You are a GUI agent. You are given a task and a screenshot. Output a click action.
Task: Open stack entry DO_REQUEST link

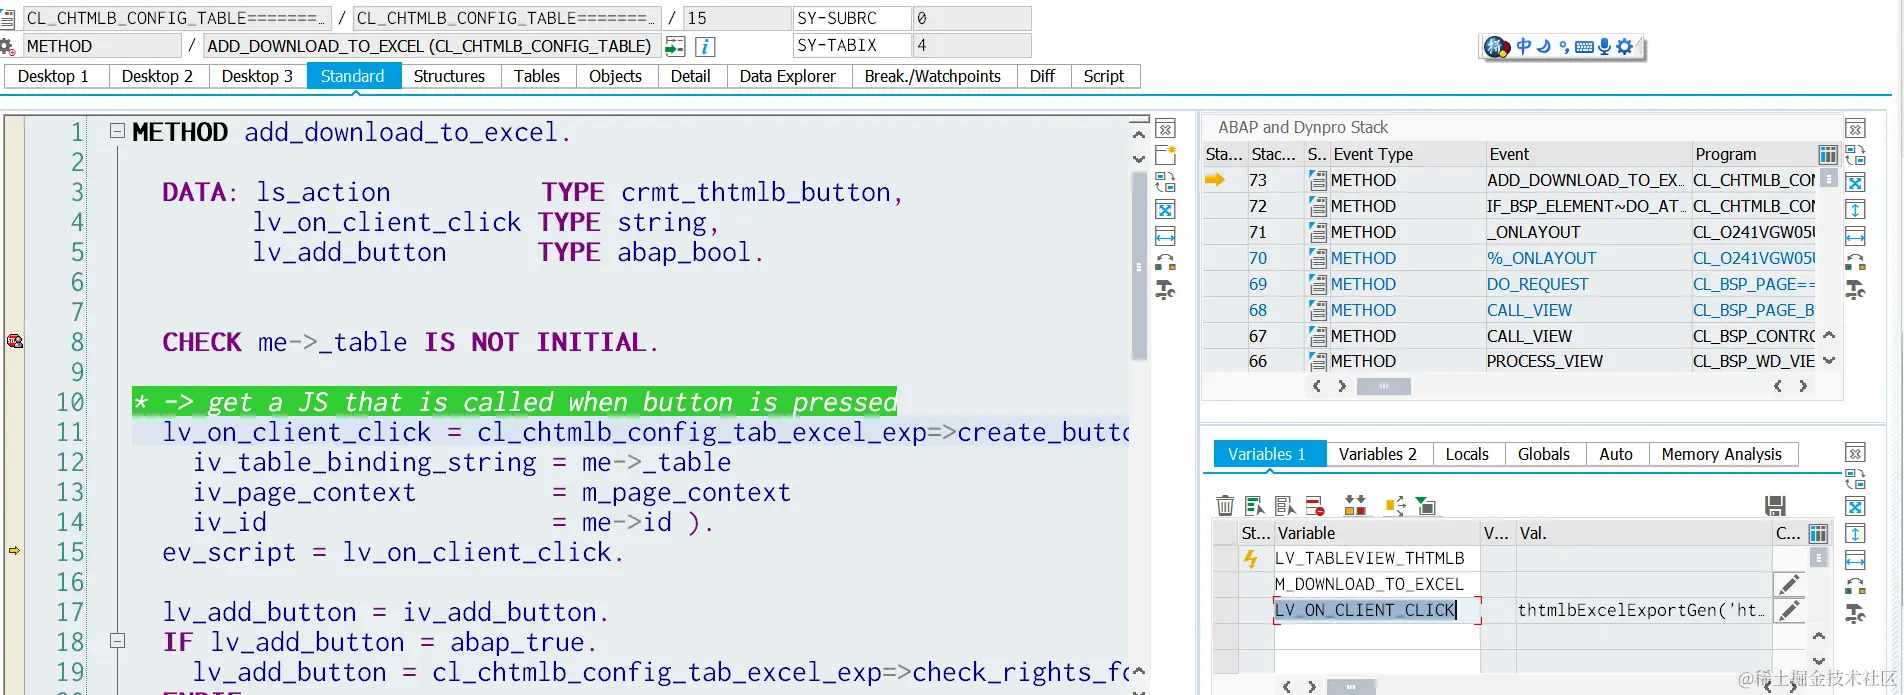pos(1537,284)
